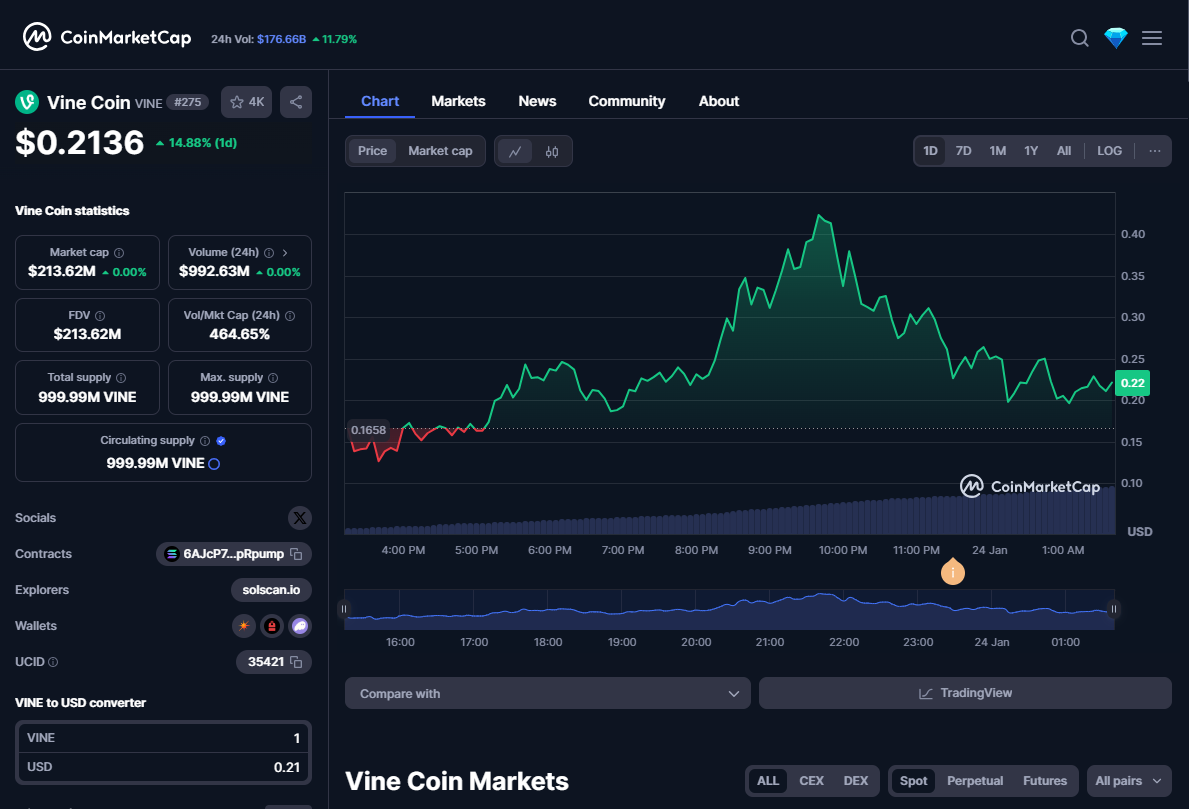
Task: Open the Community tab
Action: pyautogui.click(x=626, y=101)
